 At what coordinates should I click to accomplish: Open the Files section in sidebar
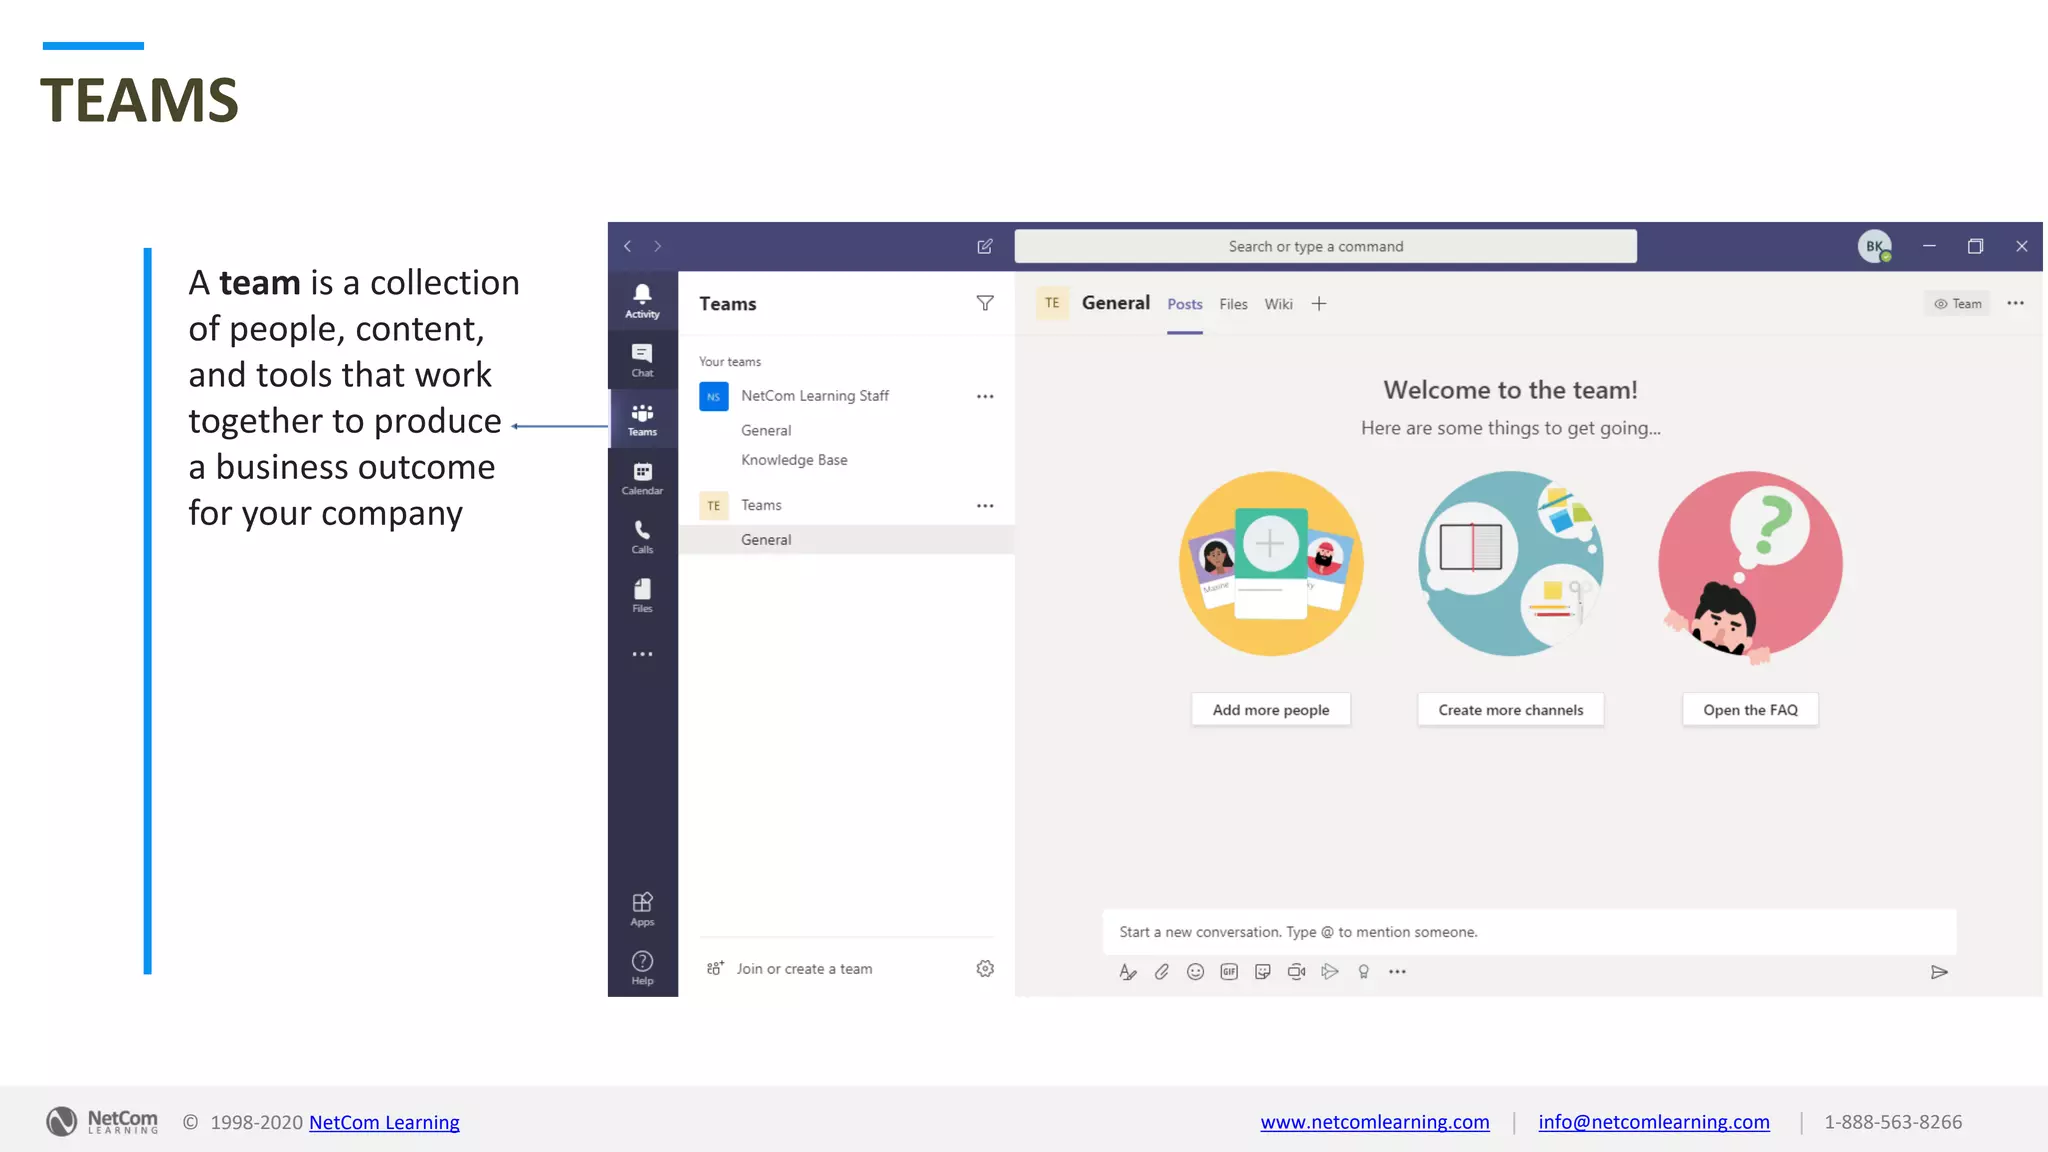[642, 596]
